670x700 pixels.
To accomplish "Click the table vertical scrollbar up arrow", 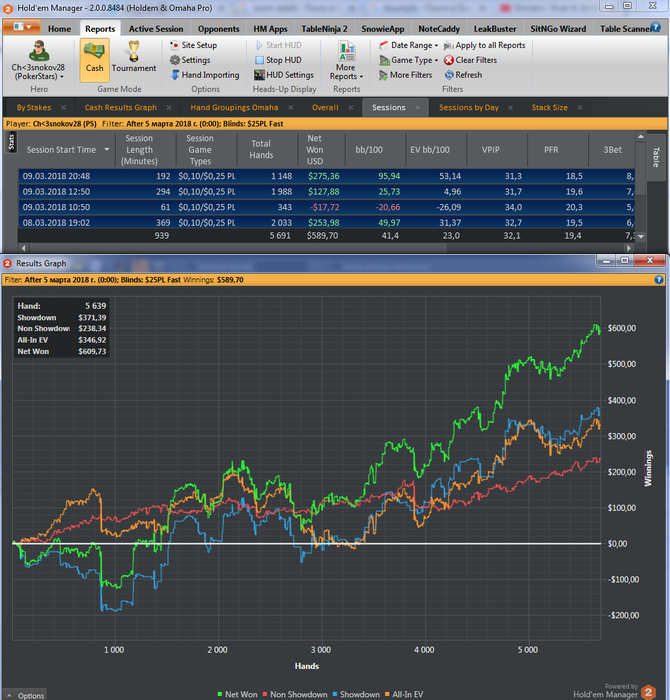I will 641,137.
